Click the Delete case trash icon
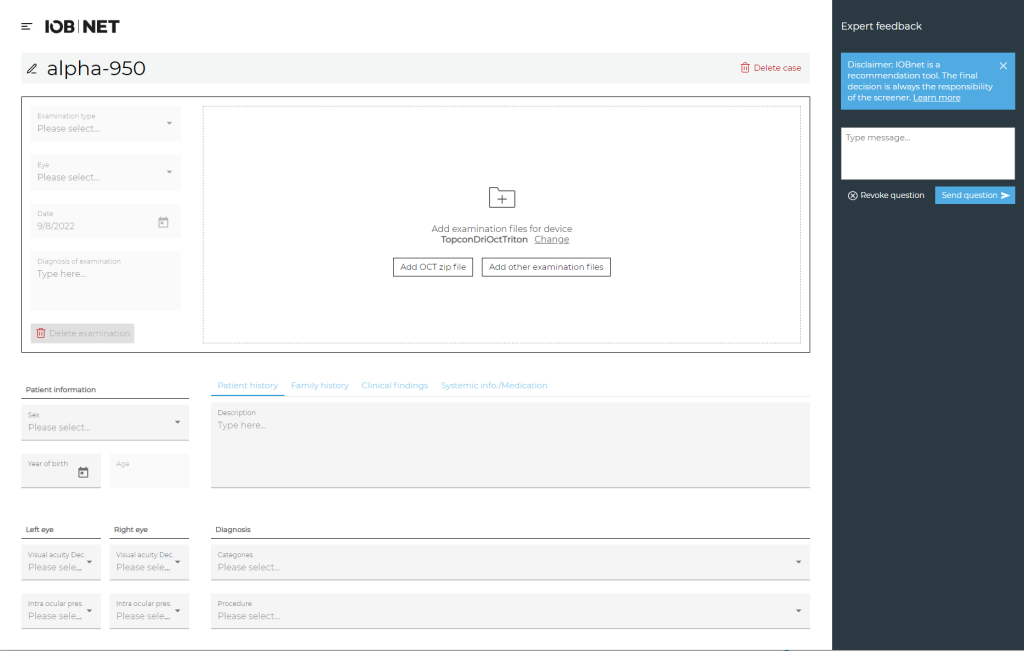This screenshot has height=651, width=1024. (x=744, y=68)
